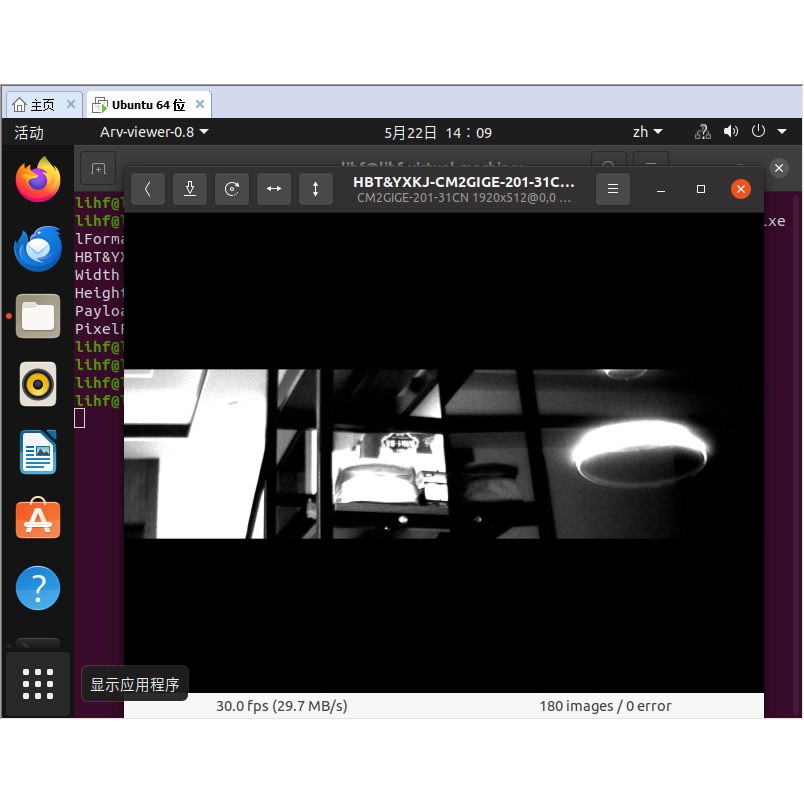Viewport: 804px width, 804px height.
Task: Save snapshot with the download arrow icon
Action: click(190, 189)
